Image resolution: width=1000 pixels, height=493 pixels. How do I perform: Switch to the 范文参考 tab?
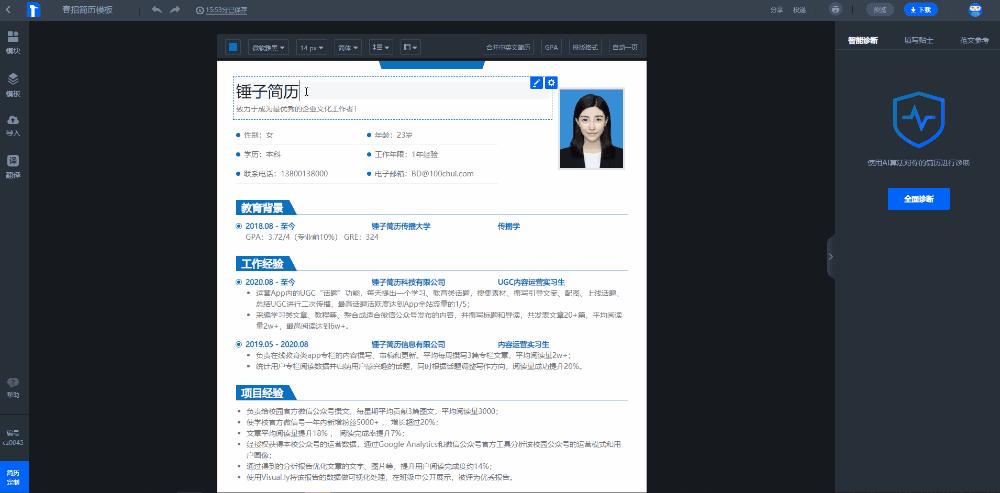974,40
